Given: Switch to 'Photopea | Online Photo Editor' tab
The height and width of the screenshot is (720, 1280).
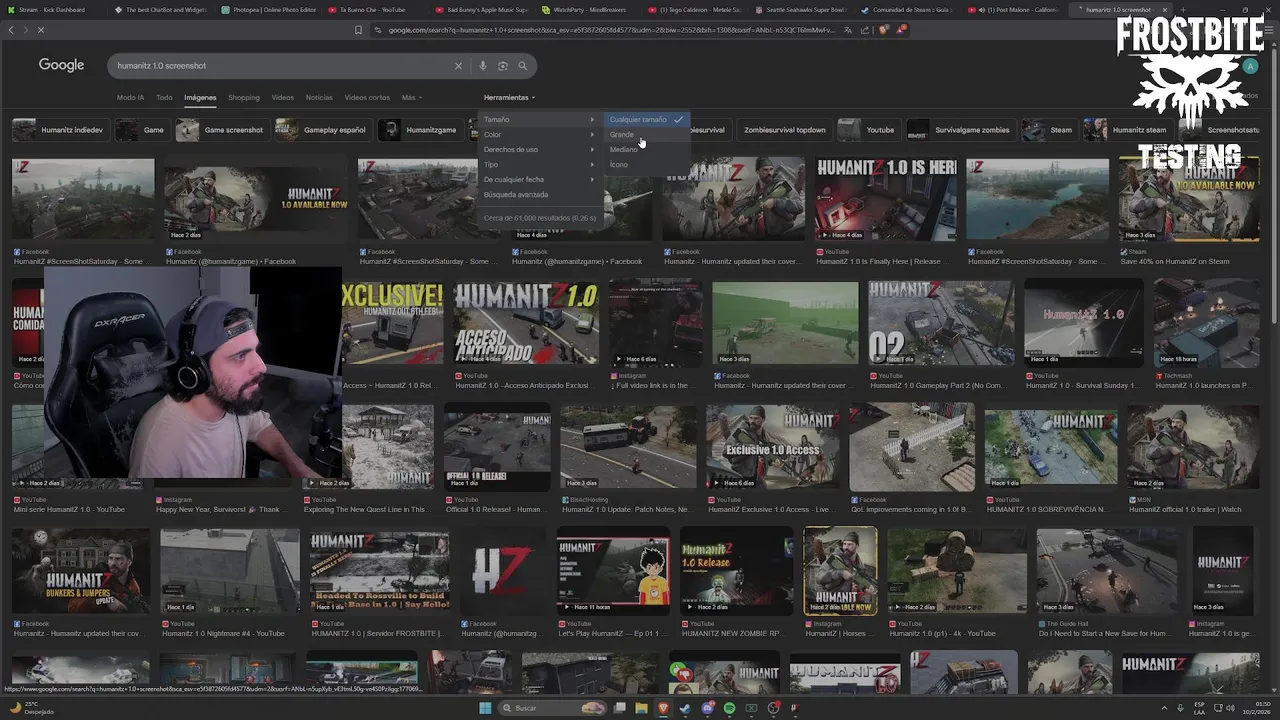Looking at the screenshot, I should coord(267,9).
